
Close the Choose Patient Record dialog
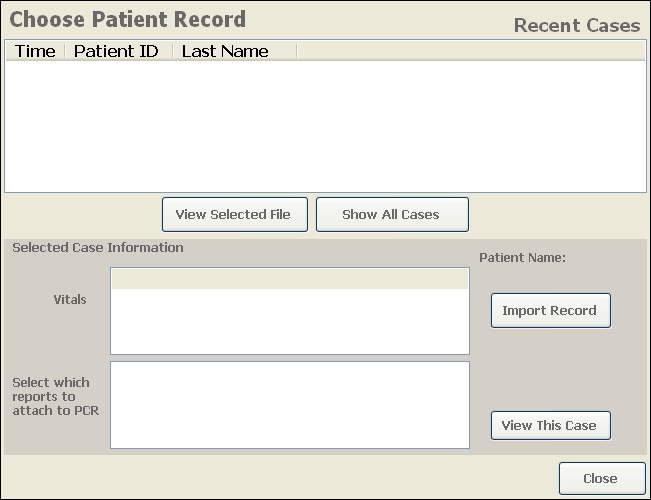tap(602, 478)
